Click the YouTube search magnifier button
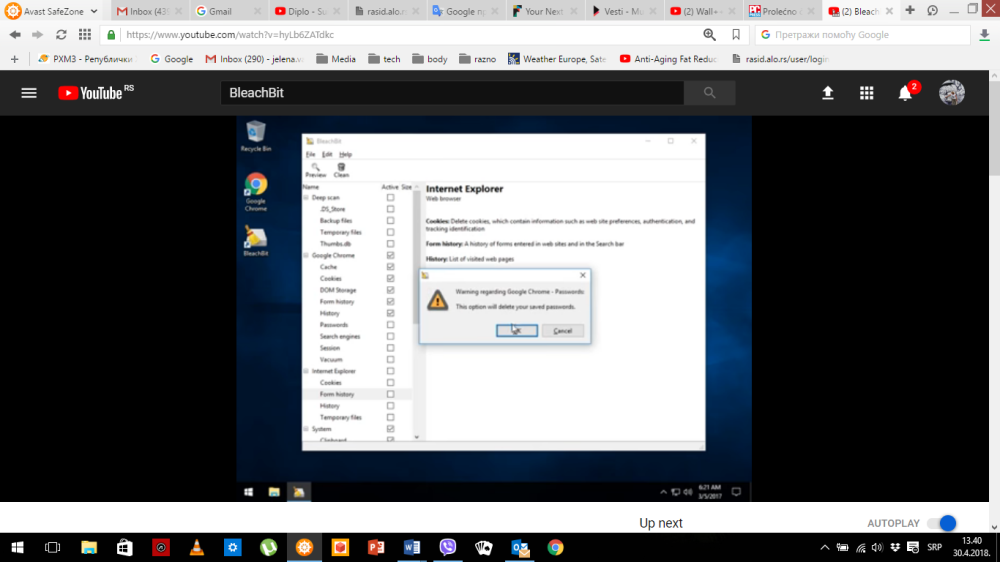The width and height of the screenshot is (1000, 562). click(710, 93)
